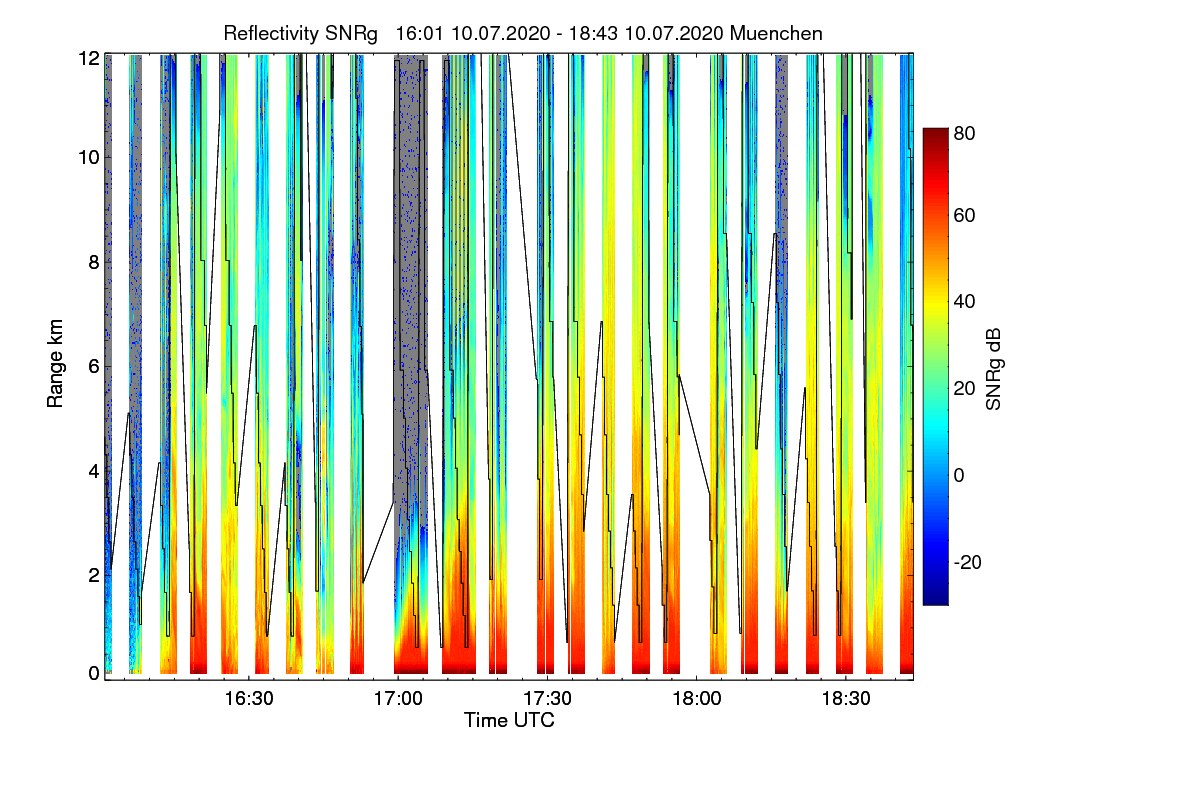
Task: Click the colorbar value '20'
Action: [x=965, y=388]
